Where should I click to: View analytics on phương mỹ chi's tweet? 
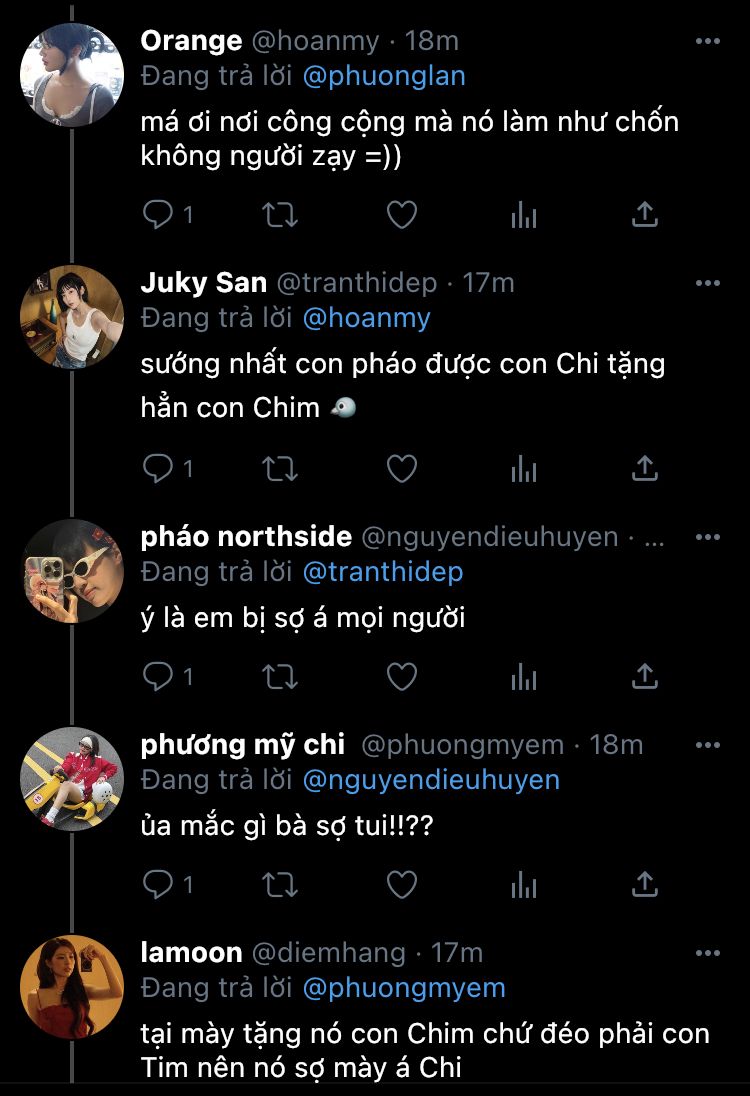pyautogui.click(x=524, y=885)
